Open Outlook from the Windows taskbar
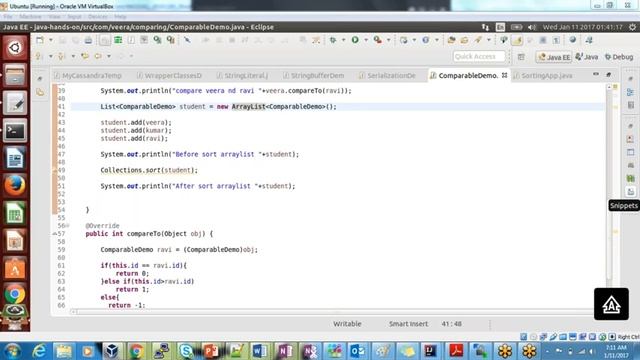640x360 pixels. pos(358,351)
